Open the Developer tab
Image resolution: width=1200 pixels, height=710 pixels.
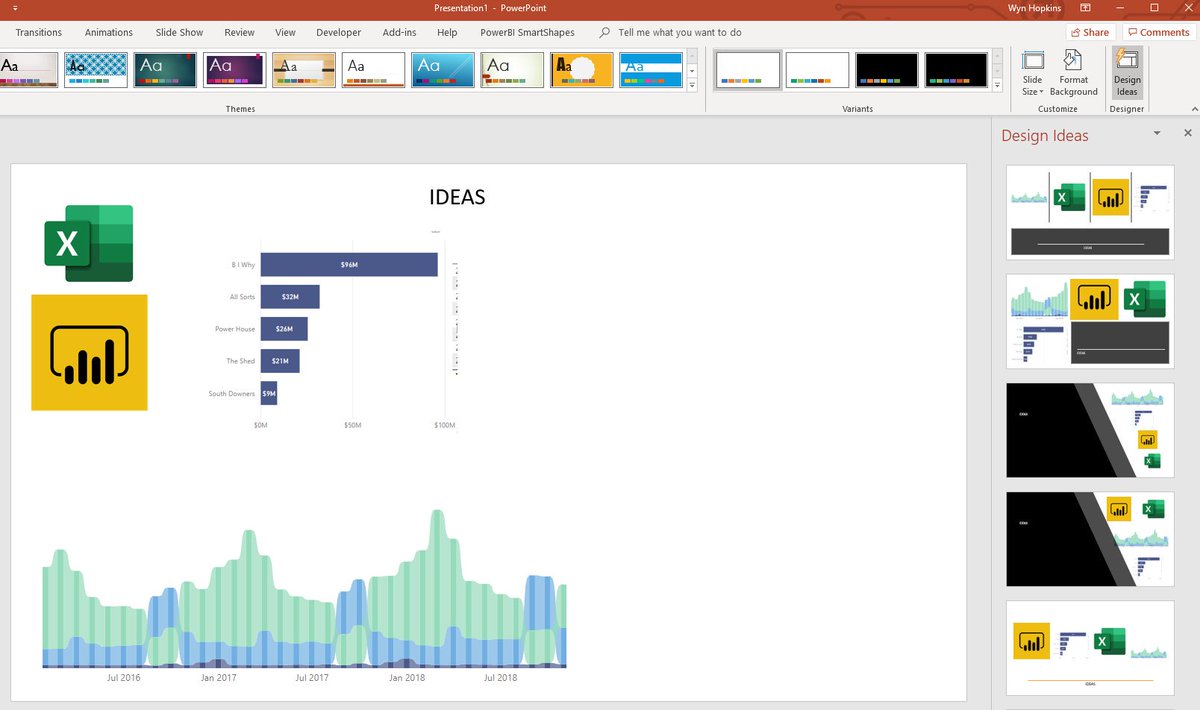click(x=339, y=32)
